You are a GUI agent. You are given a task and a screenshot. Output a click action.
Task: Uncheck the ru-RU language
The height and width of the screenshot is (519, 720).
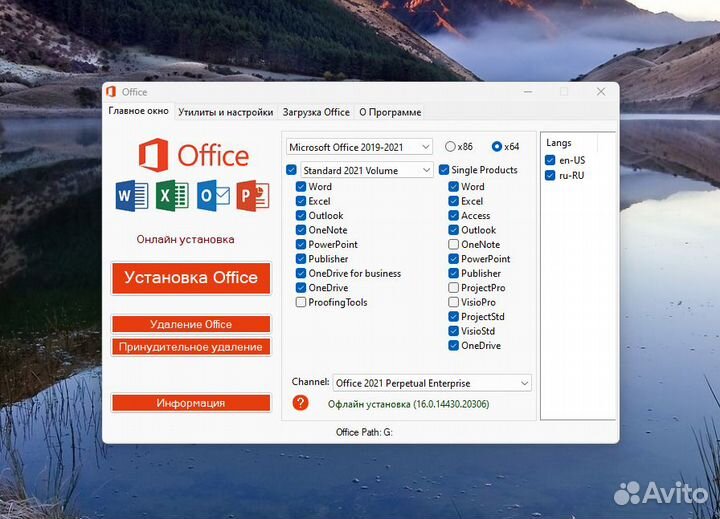pos(550,175)
